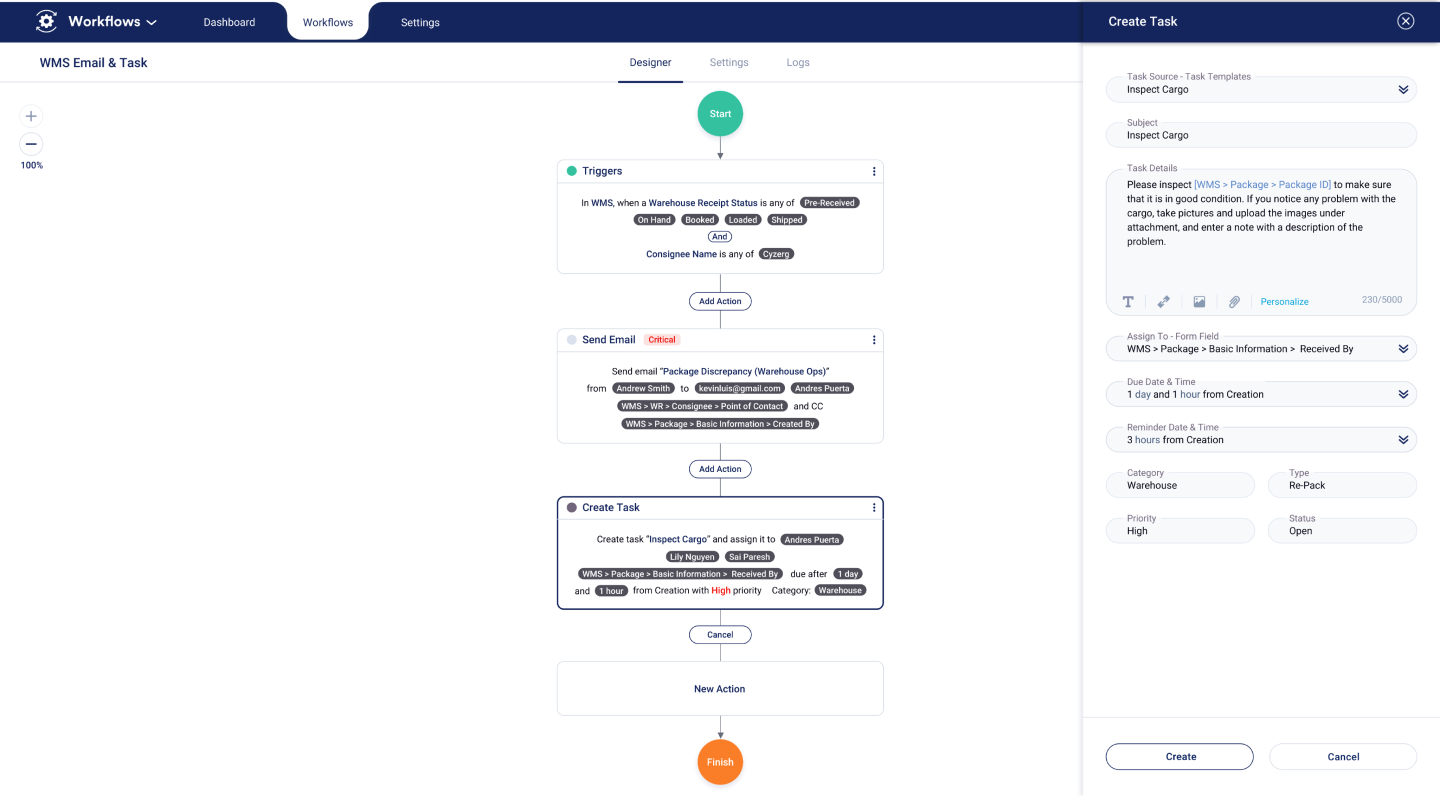Image resolution: width=1440 pixels, height=796 pixels.
Task: Click the attachment paperclip icon
Action: 1234,302
